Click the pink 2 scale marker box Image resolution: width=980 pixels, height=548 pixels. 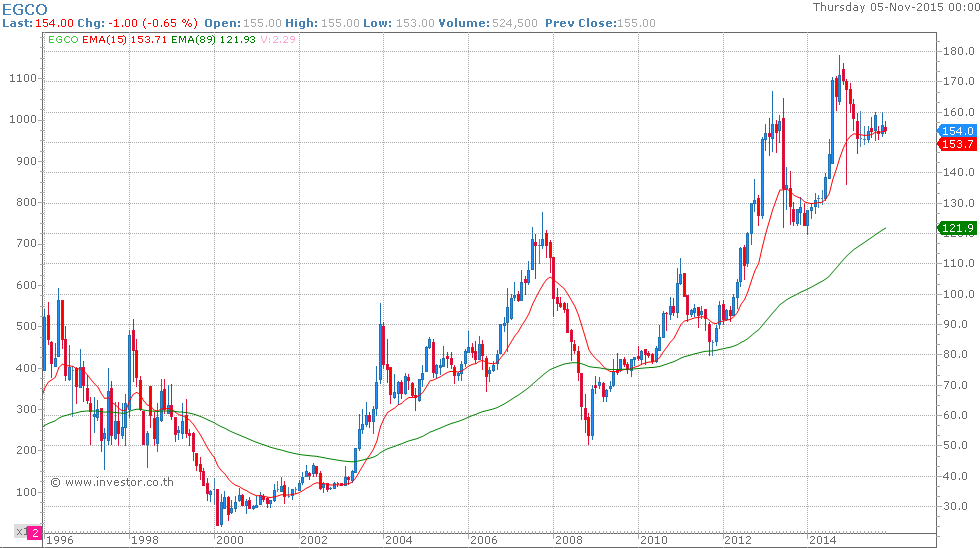click(35, 532)
